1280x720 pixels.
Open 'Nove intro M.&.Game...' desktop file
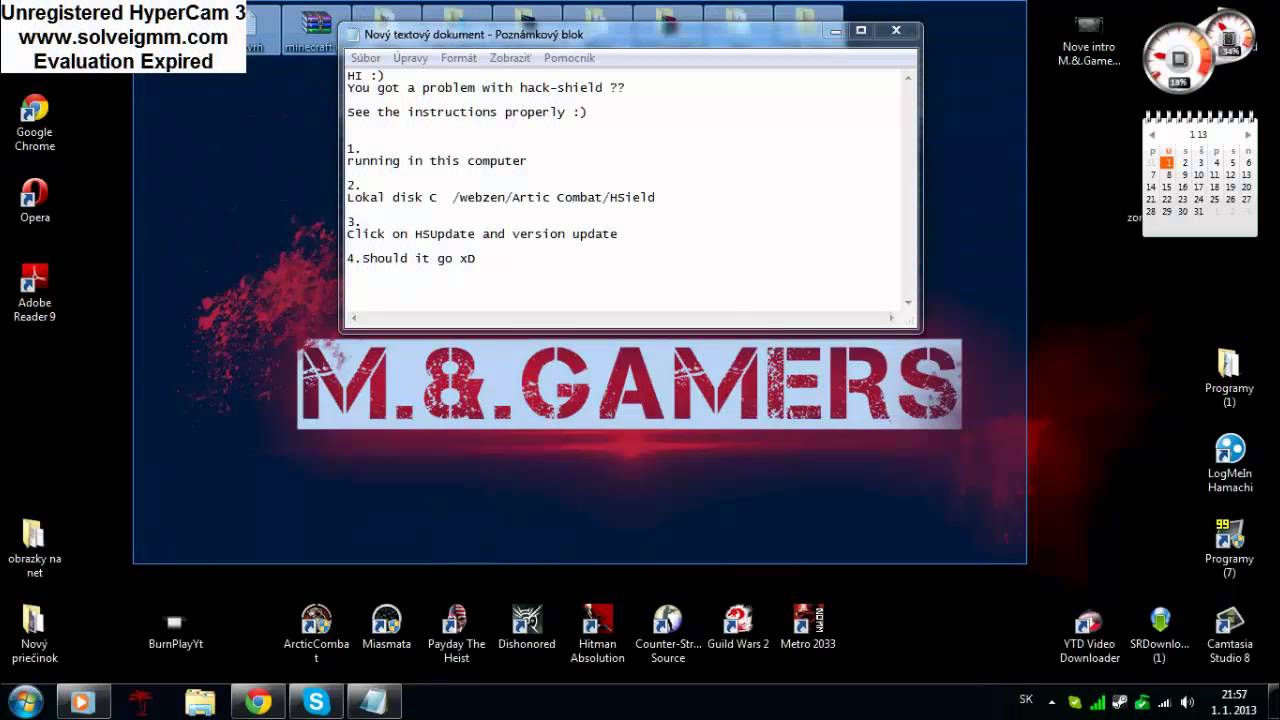[1089, 40]
